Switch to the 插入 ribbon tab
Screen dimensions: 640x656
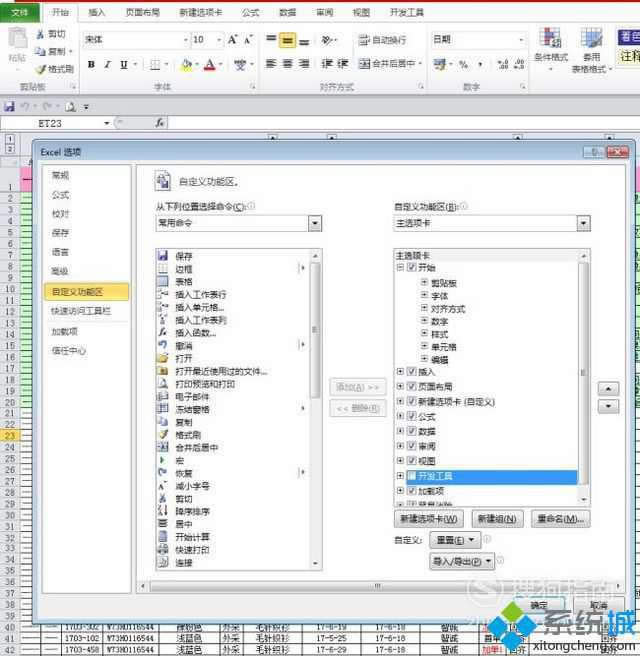97,13
